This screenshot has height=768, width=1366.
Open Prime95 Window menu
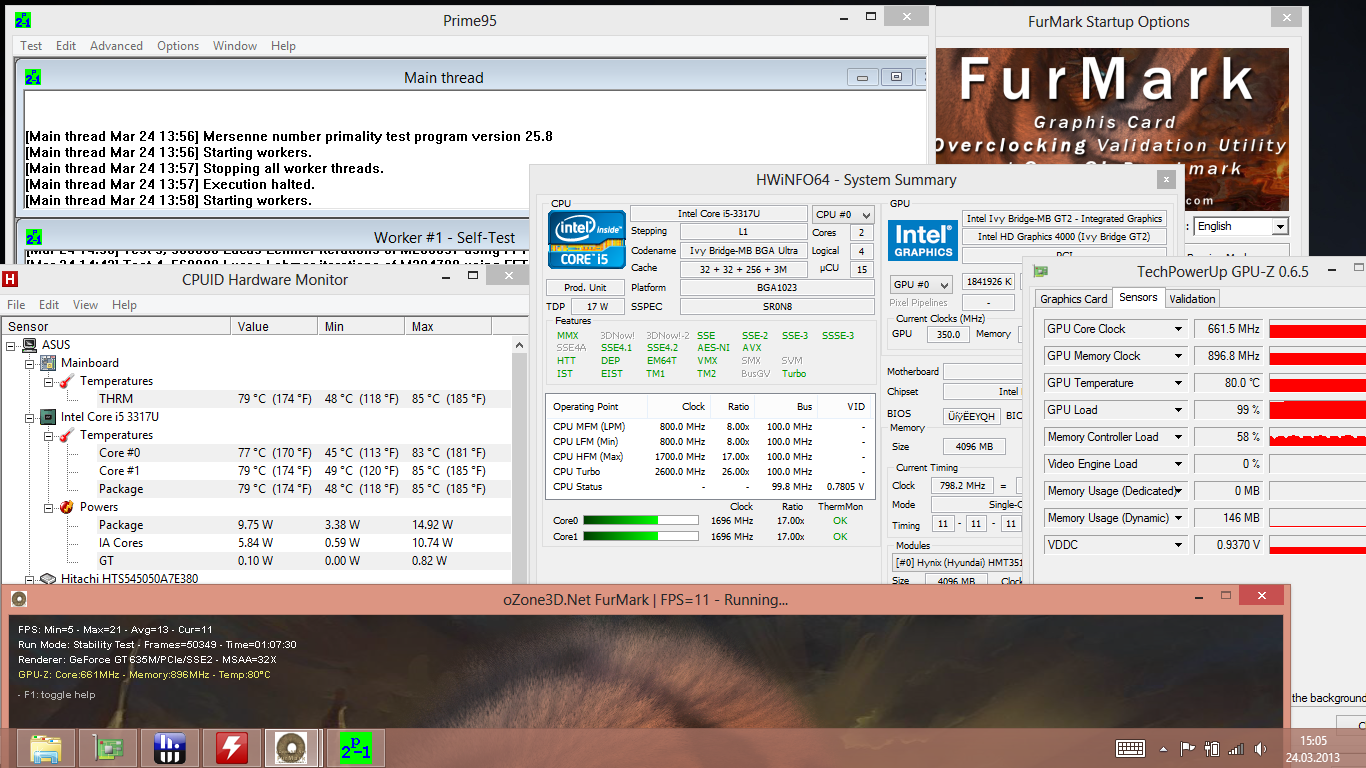pyautogui.click(x=235, y=46)
